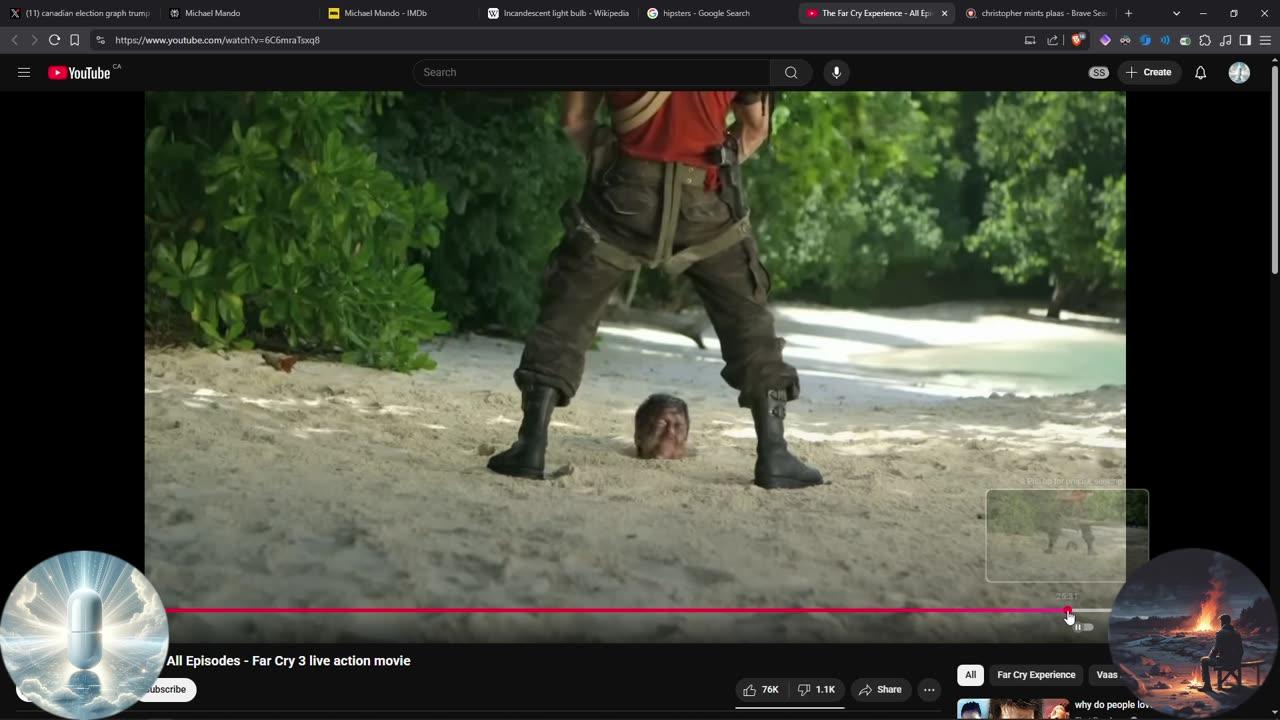This screenshot has width=1280, height=720.
Task: Focus the YouTube search field
Action: pos(591,72)
